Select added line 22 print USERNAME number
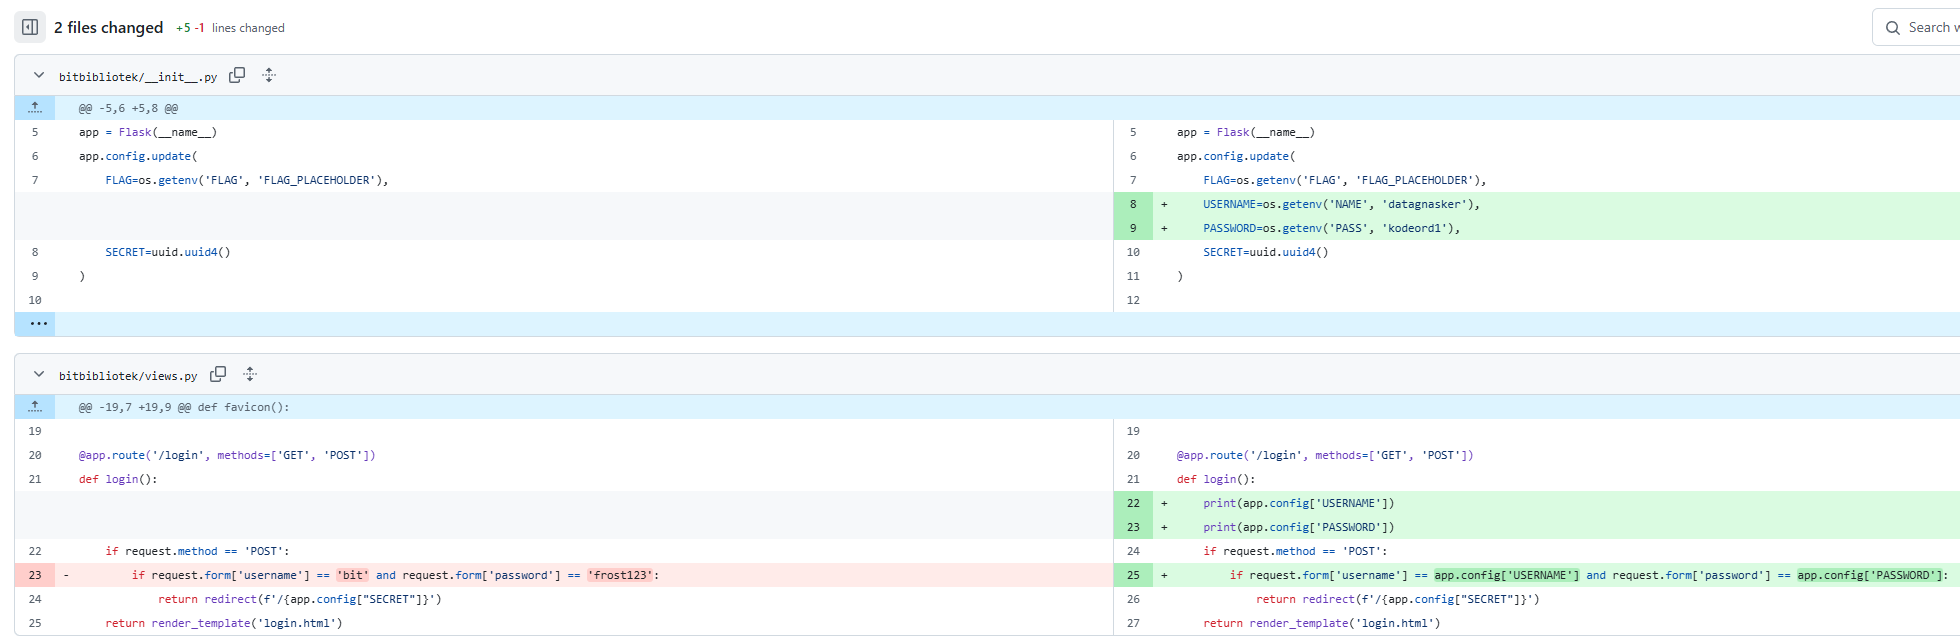This screenshot has width=1960, height=639. point(1133,503)
